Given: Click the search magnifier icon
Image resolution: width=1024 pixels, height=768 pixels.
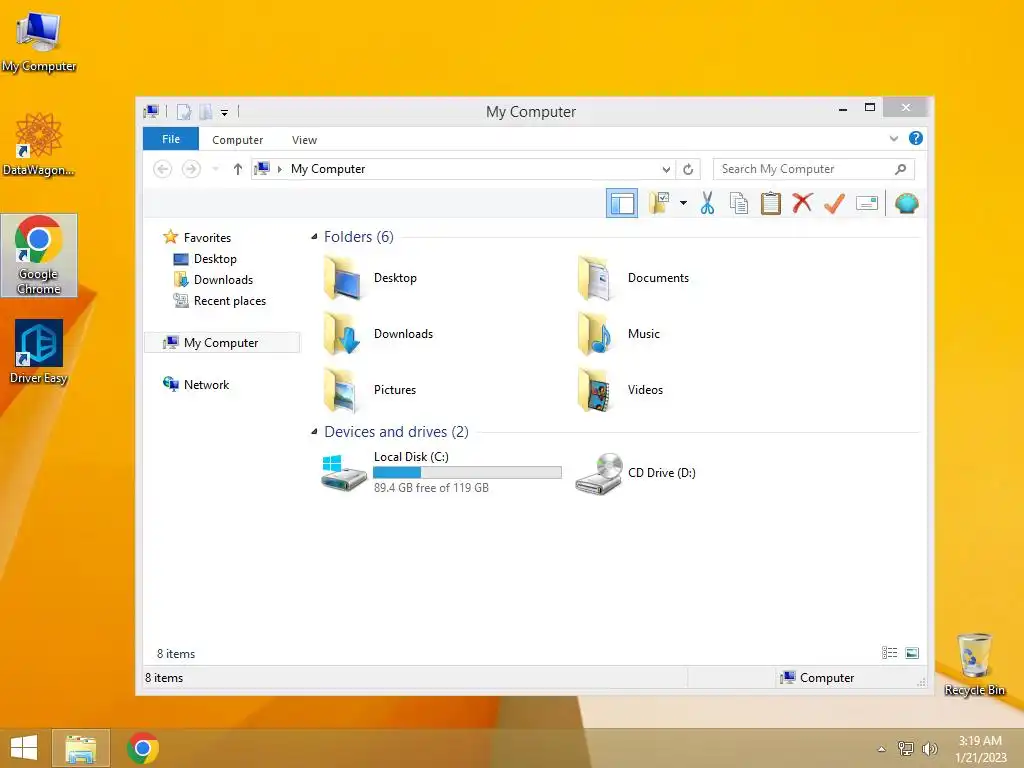Looking at the screenshot, I should click(x=901, y=169).
